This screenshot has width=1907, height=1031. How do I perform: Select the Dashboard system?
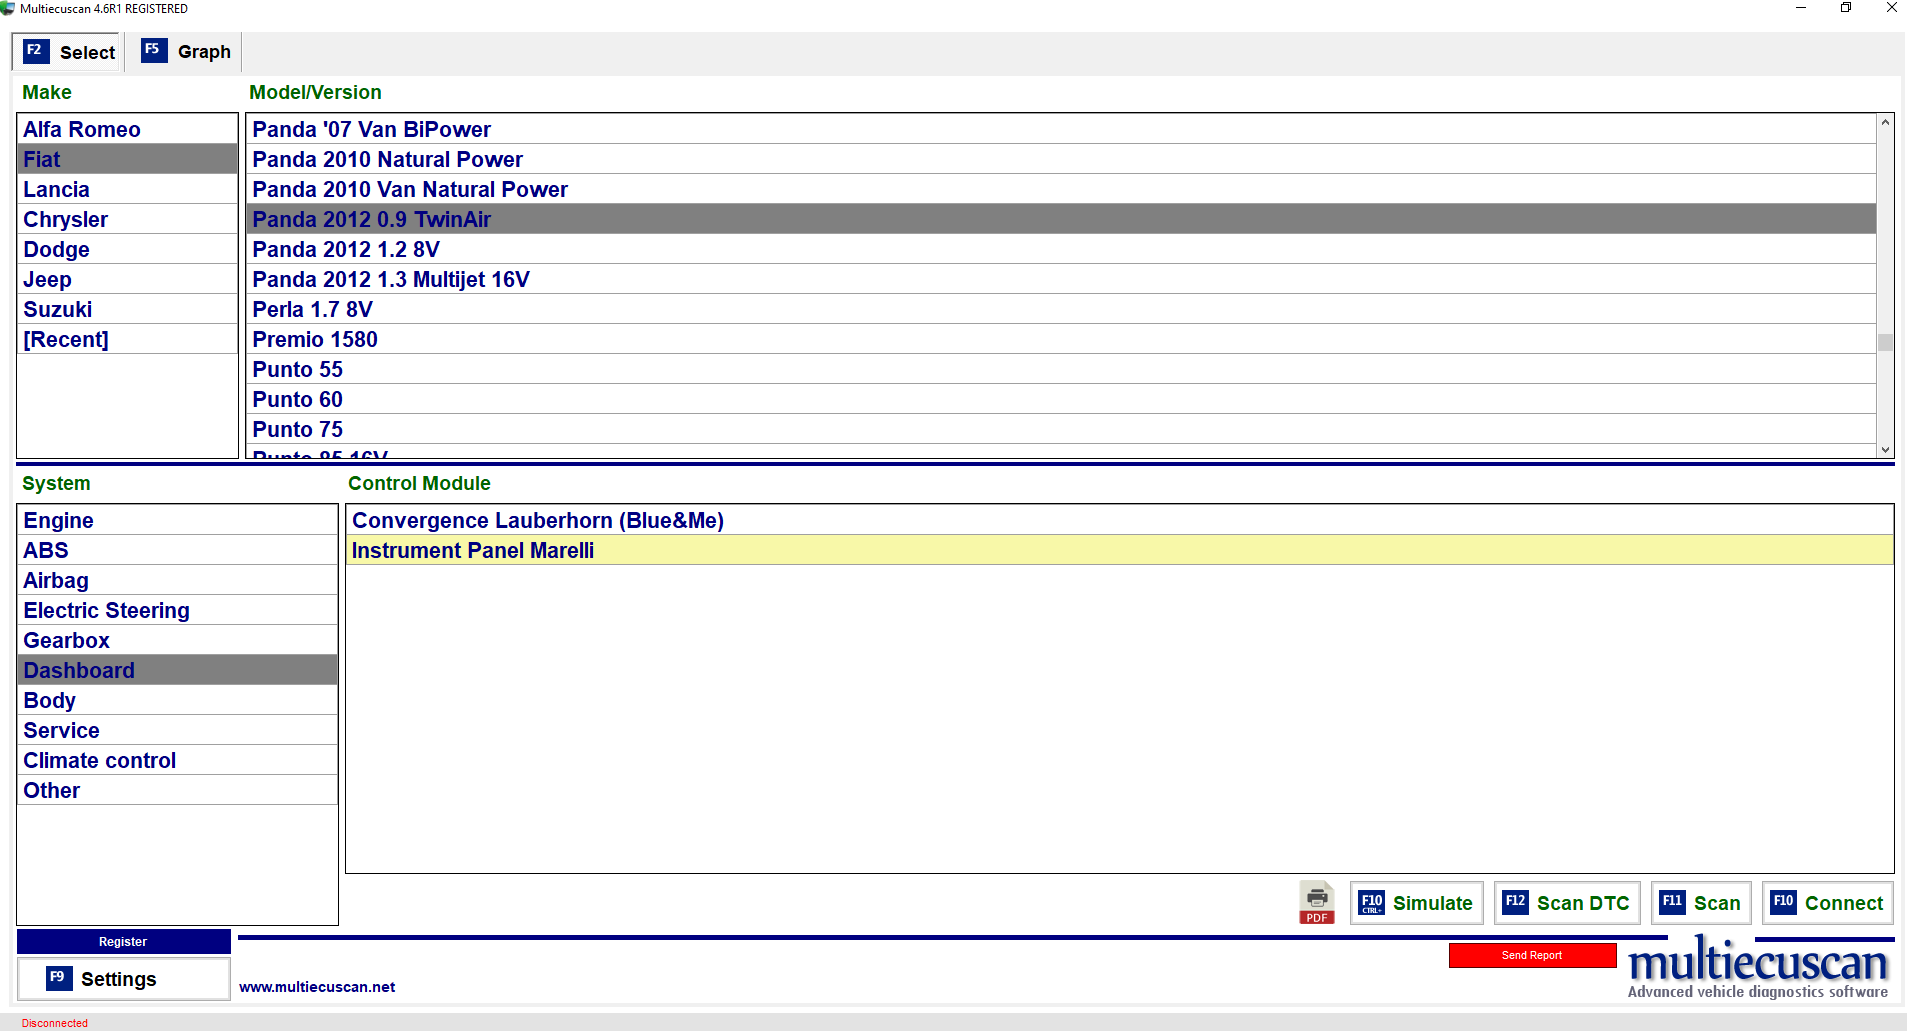(x=177, y=670)
